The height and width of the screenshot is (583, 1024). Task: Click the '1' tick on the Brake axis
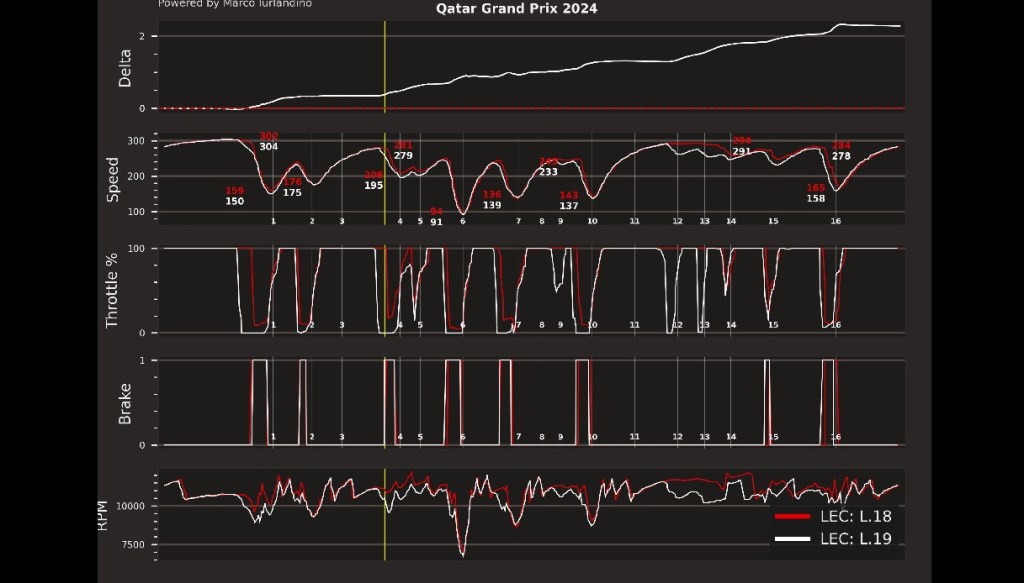click(x=142, y=360)
